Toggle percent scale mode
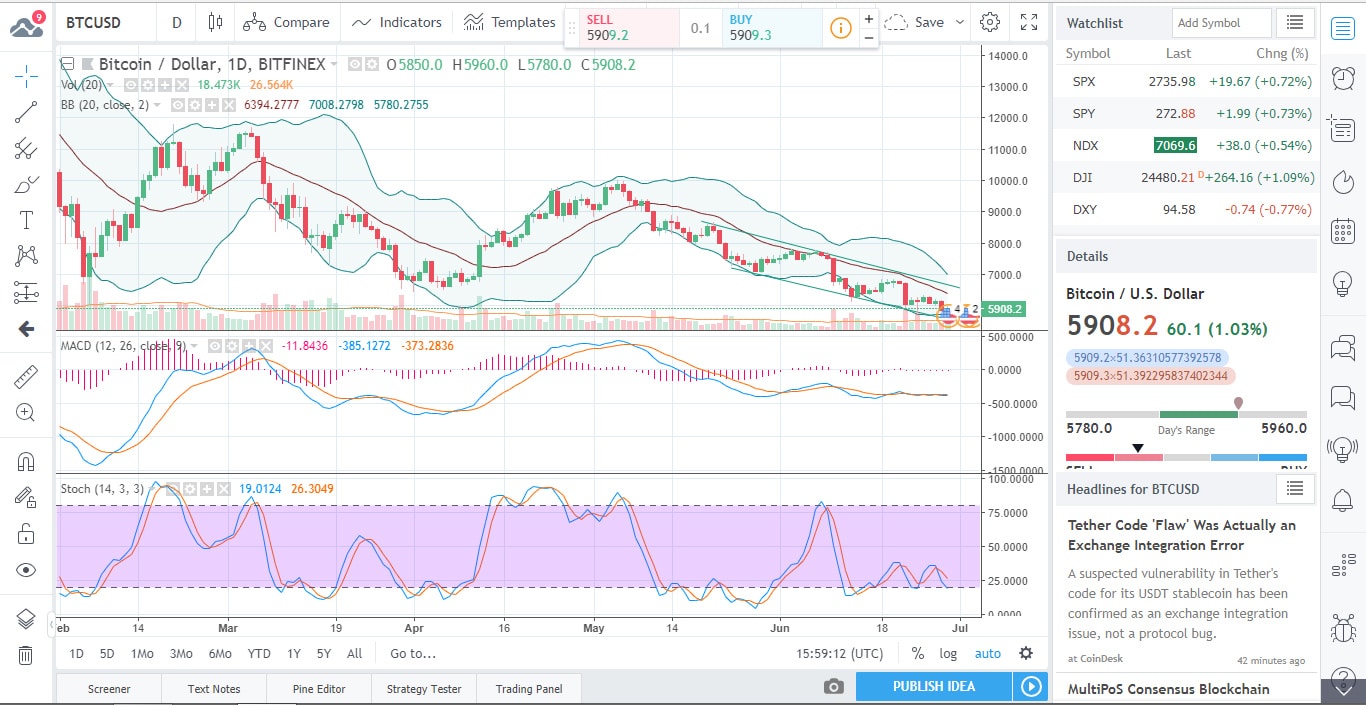 (x=918, y=653)
